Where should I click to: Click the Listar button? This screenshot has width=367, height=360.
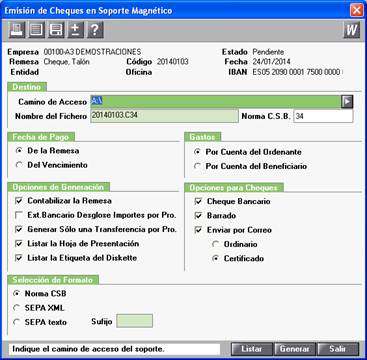tap(252, 349)
